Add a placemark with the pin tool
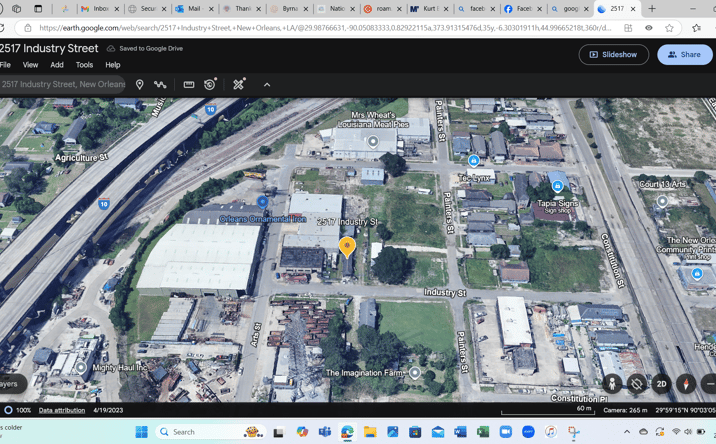 point(139,85)
